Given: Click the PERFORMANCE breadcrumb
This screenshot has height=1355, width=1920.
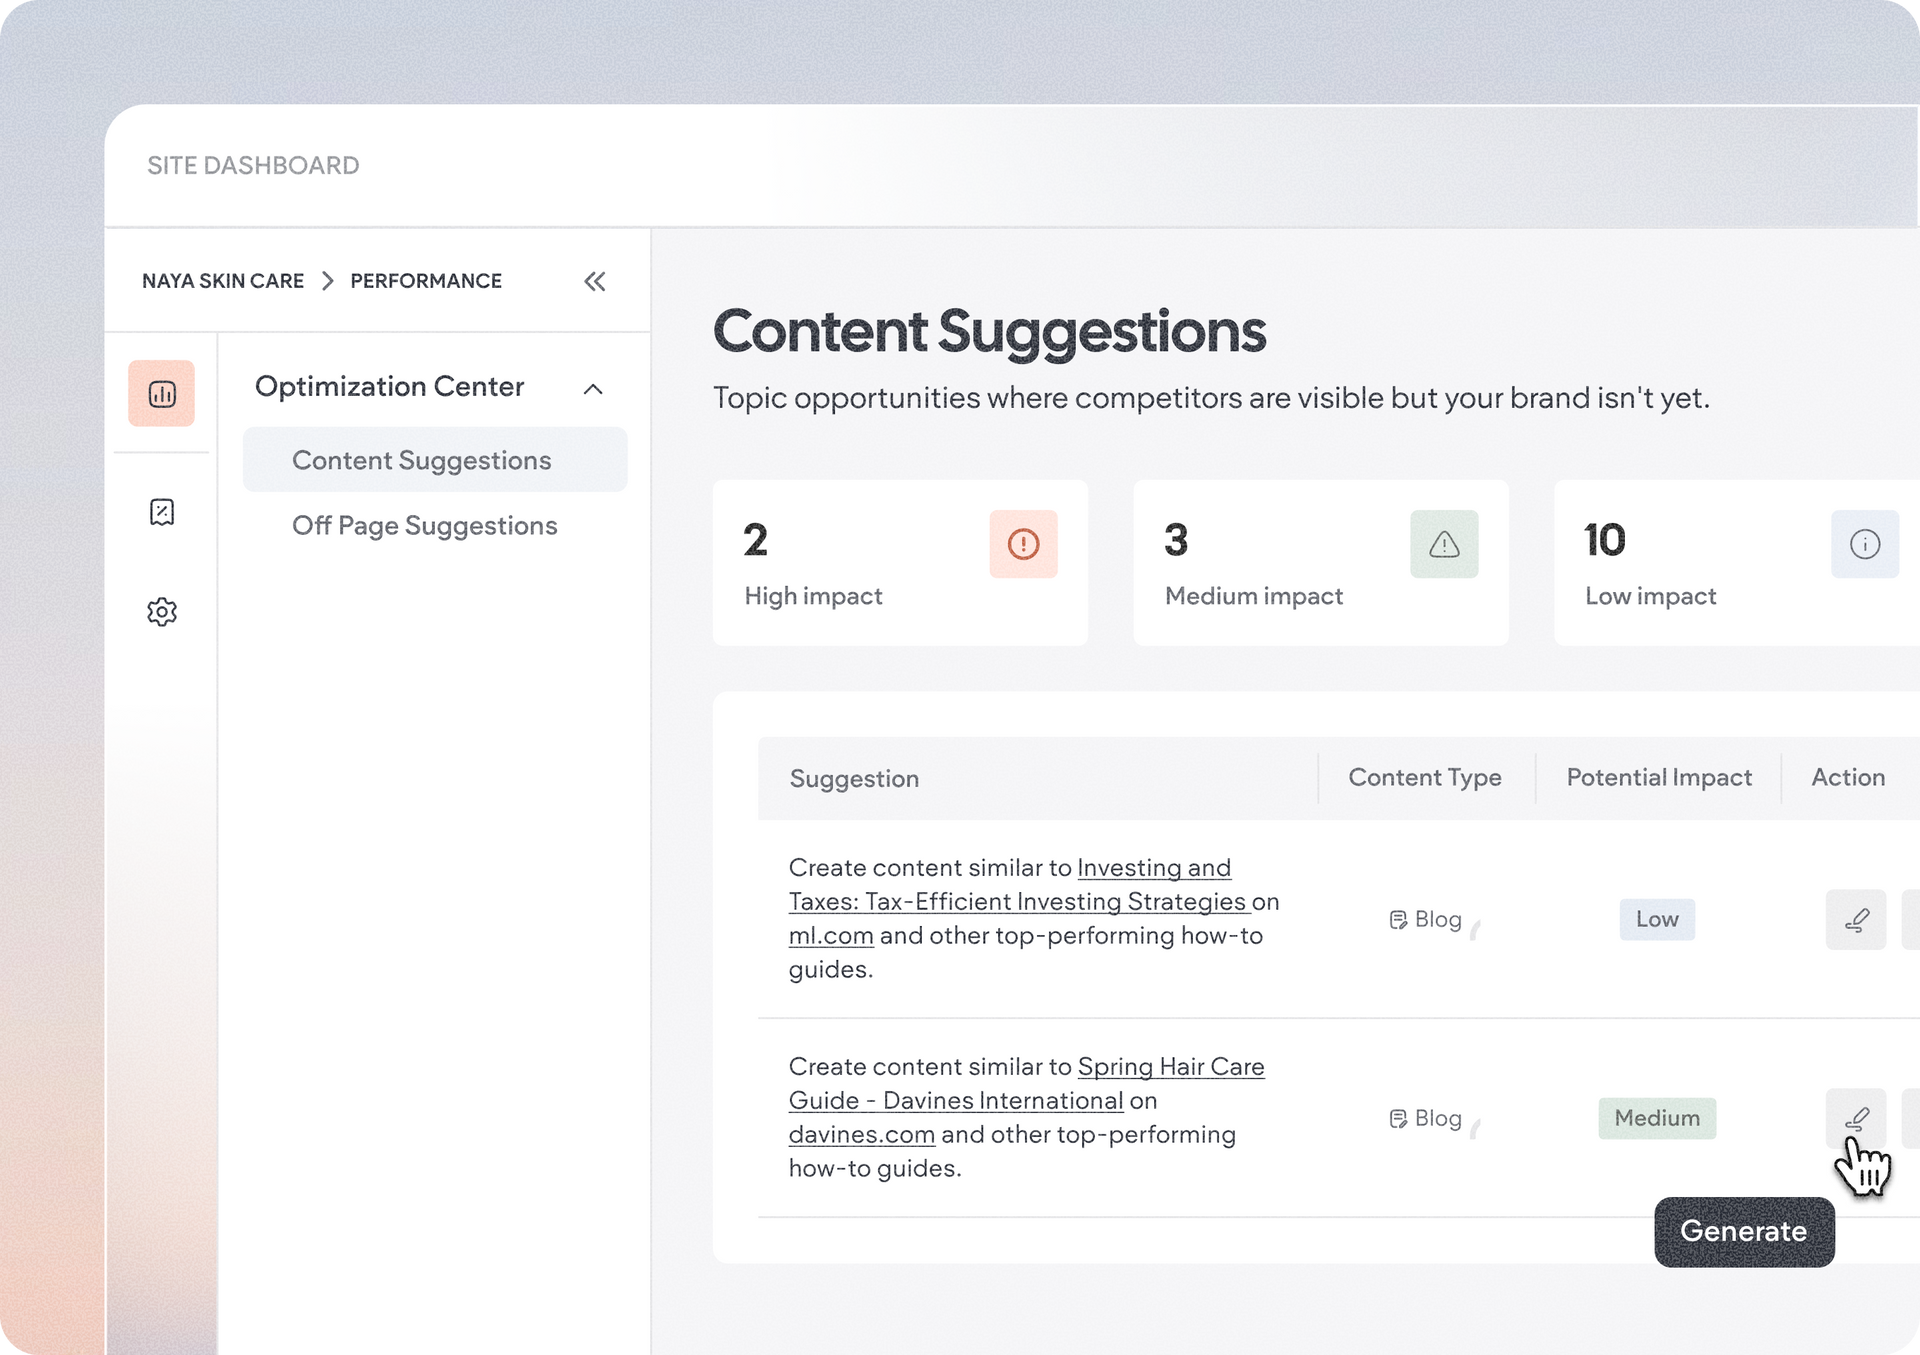Looking at the screenshot, I should [426, 281].
